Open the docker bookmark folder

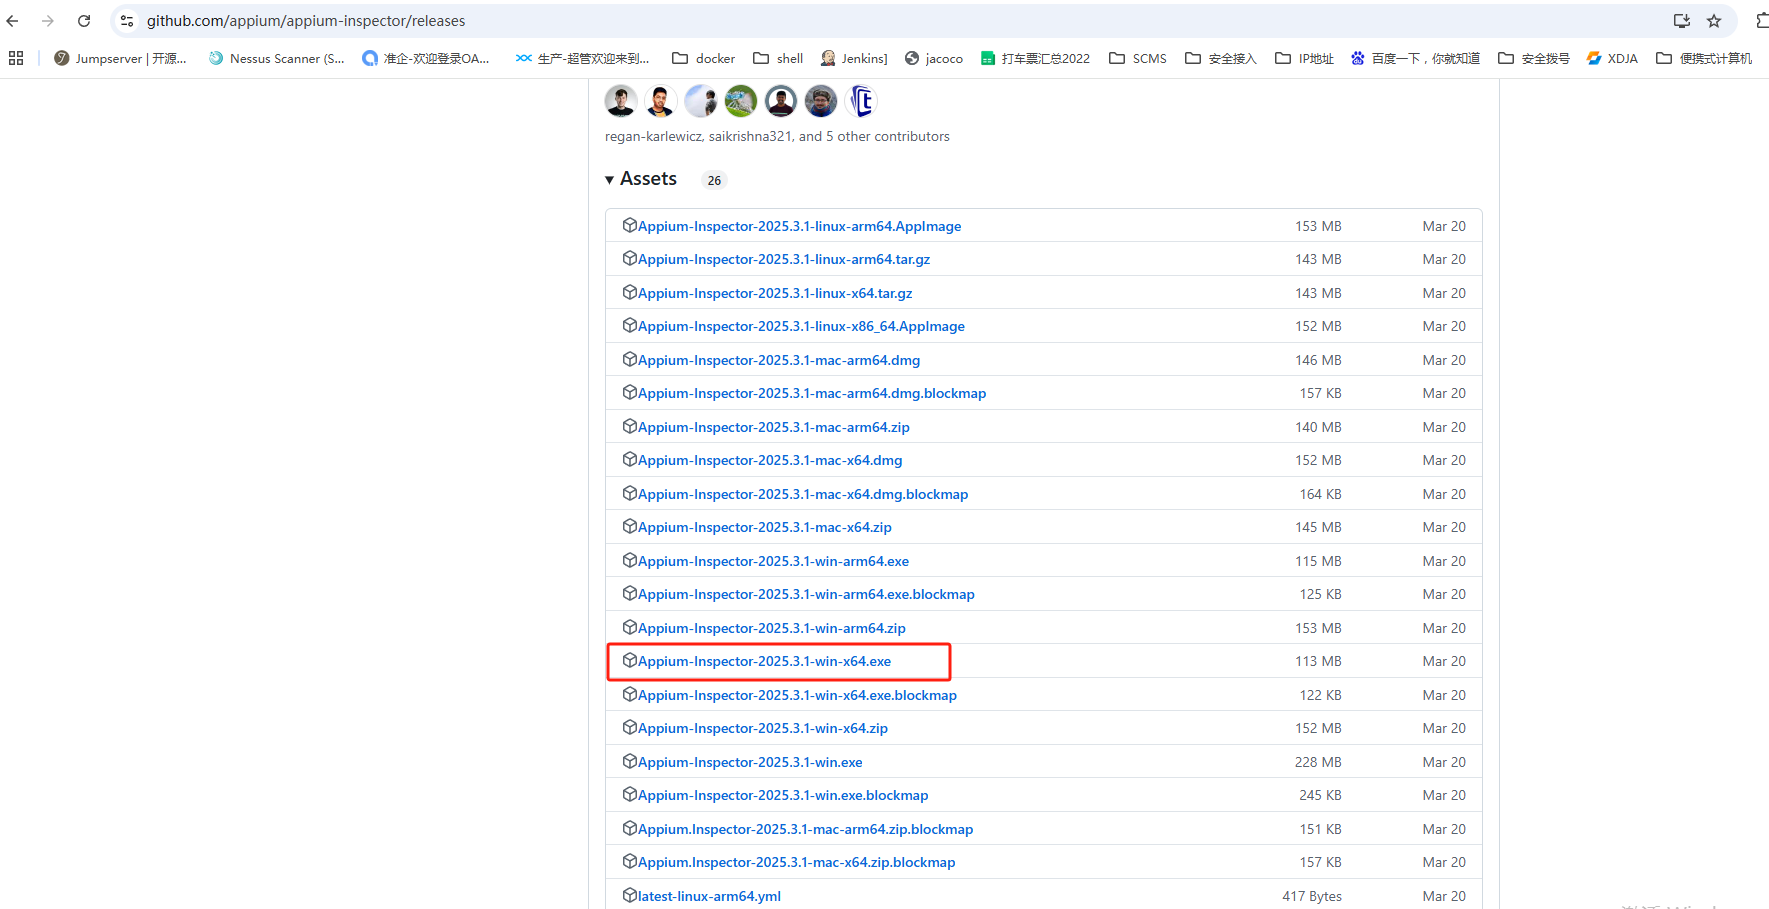click(704, 58)
